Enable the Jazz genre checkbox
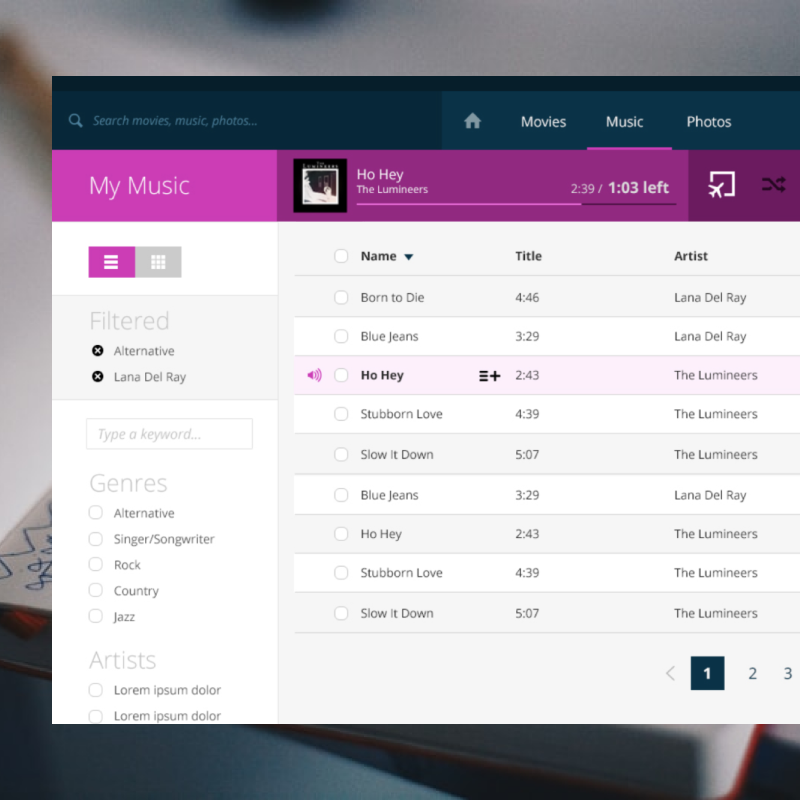The width and height of the screenshot is (800, 800). tap(96, 616)
